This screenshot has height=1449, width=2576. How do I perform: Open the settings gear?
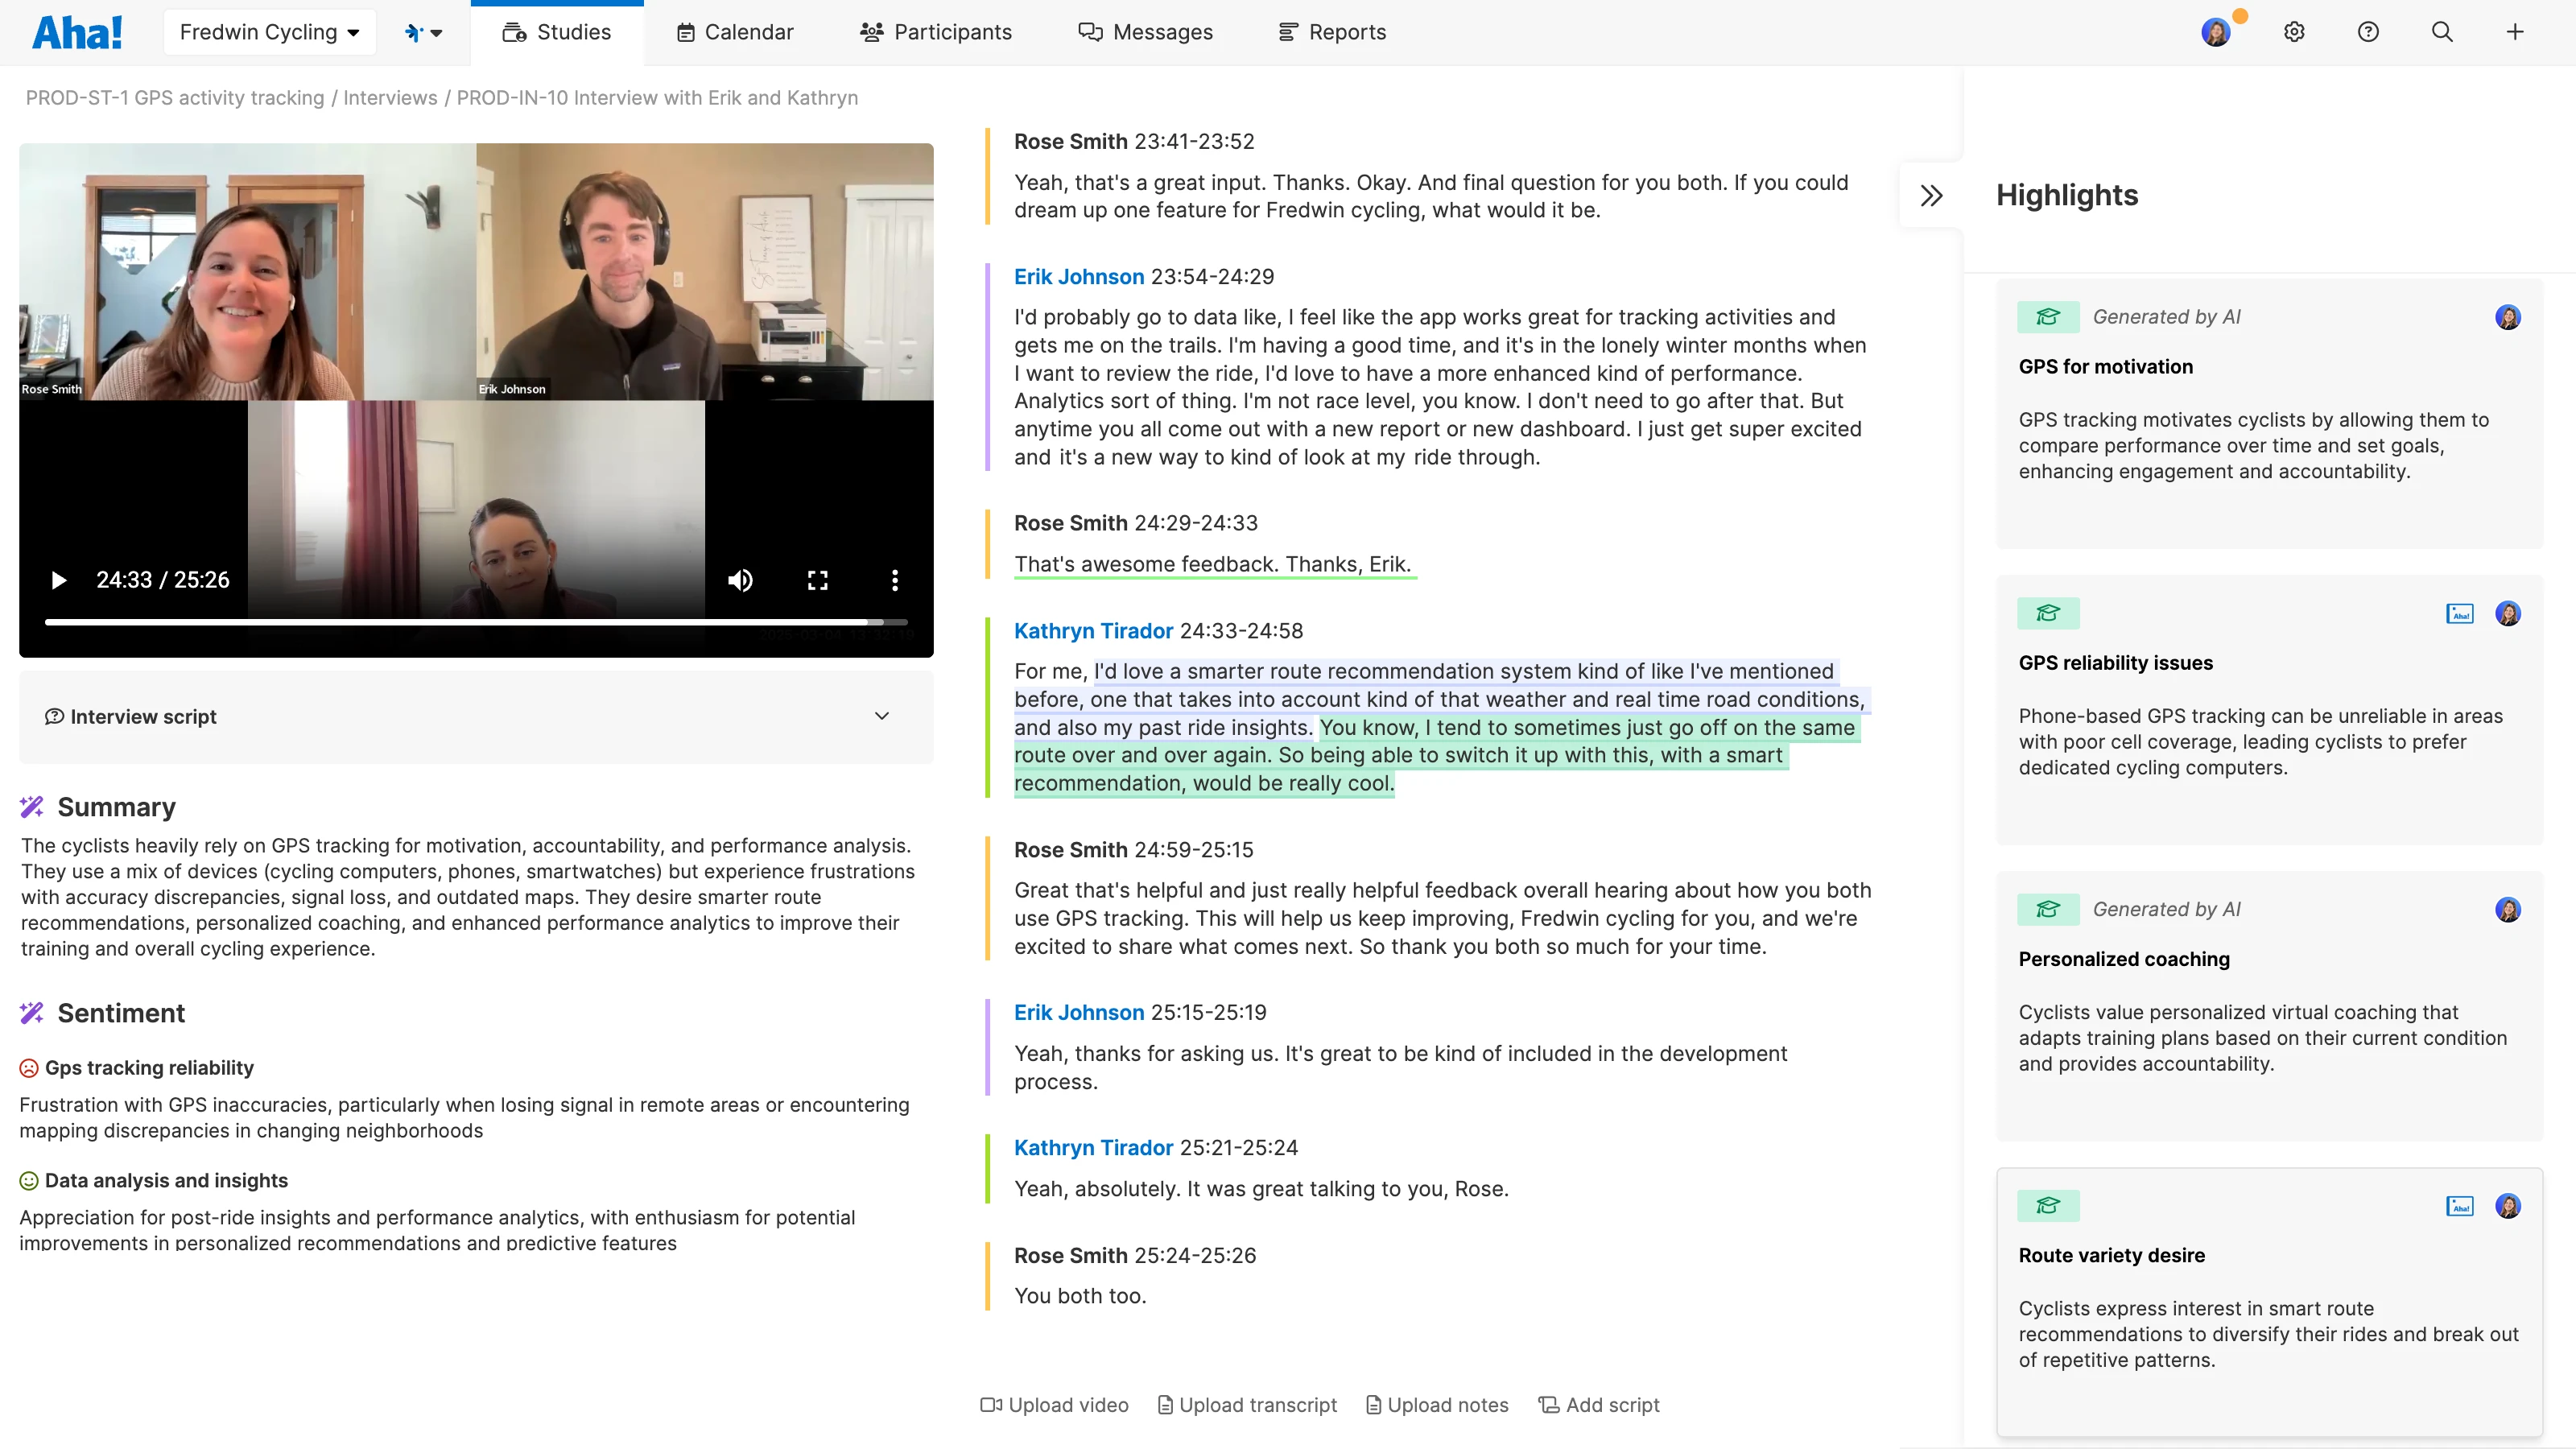pyautogui.click(x=2294, y=32)
